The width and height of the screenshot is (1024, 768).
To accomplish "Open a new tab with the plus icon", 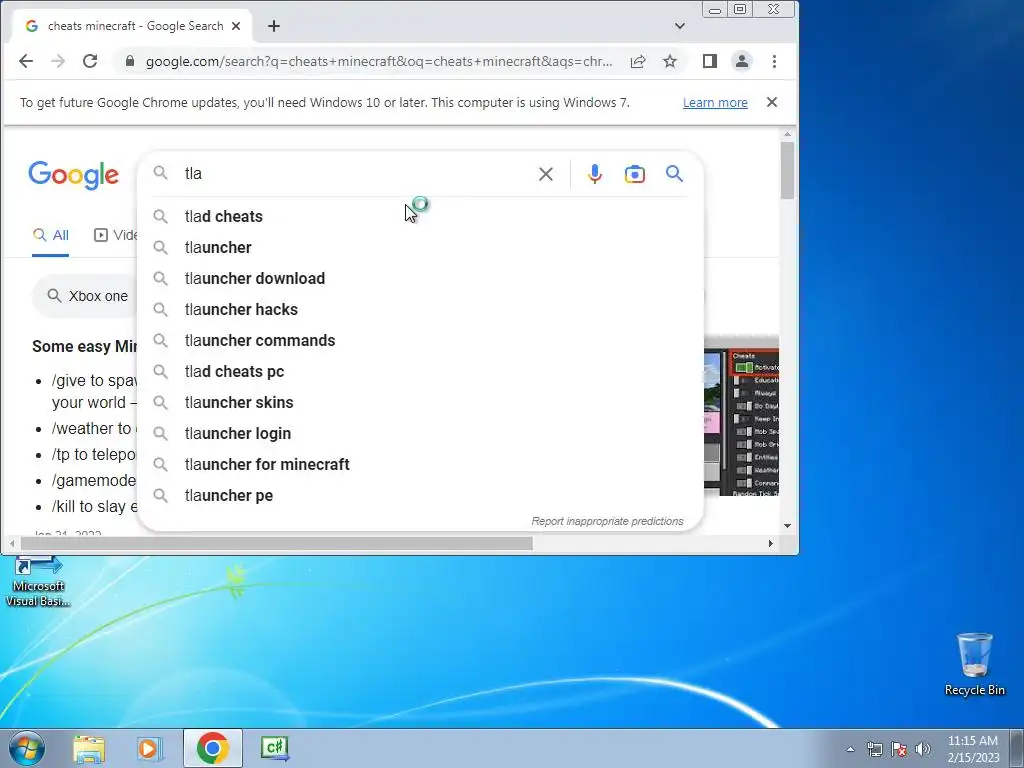I will click(274, 26).
